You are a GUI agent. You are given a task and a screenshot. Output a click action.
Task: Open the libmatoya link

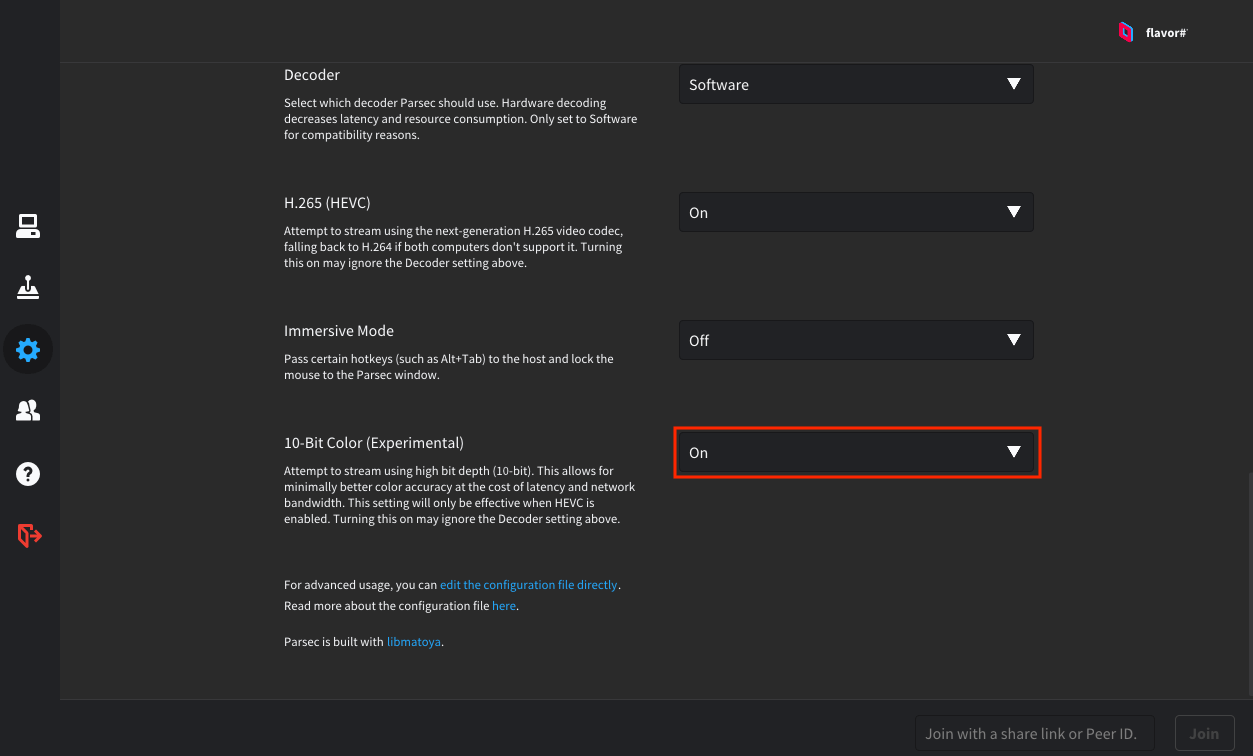tap(414, 642)
